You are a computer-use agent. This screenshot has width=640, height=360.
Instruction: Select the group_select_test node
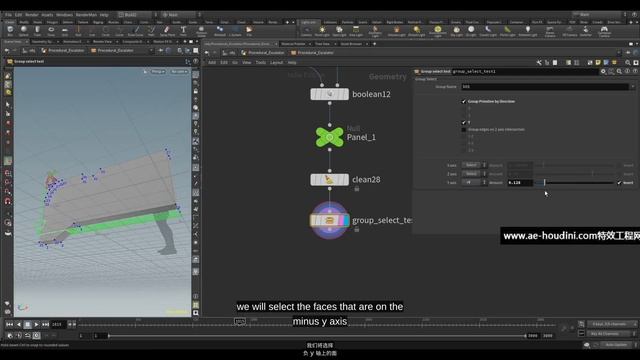coord(329,220)
